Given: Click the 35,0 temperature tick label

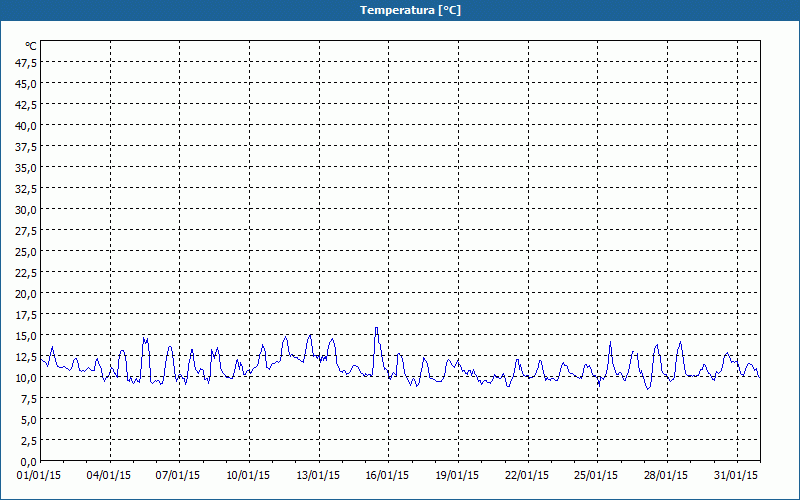Looking at the screenshot, I should [27, 168].
